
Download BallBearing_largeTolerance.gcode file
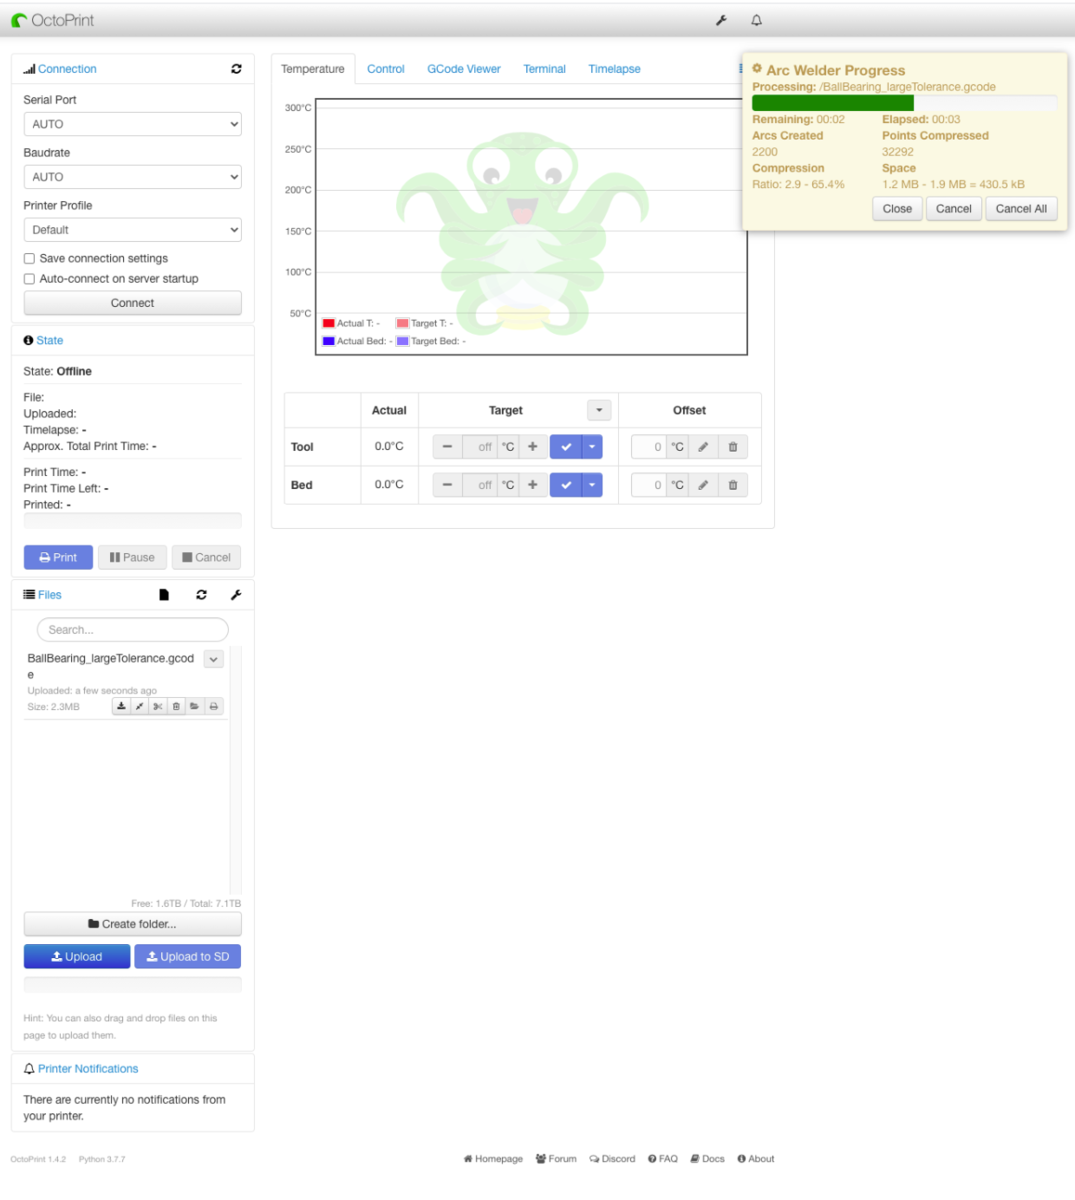tap(121, 706)
